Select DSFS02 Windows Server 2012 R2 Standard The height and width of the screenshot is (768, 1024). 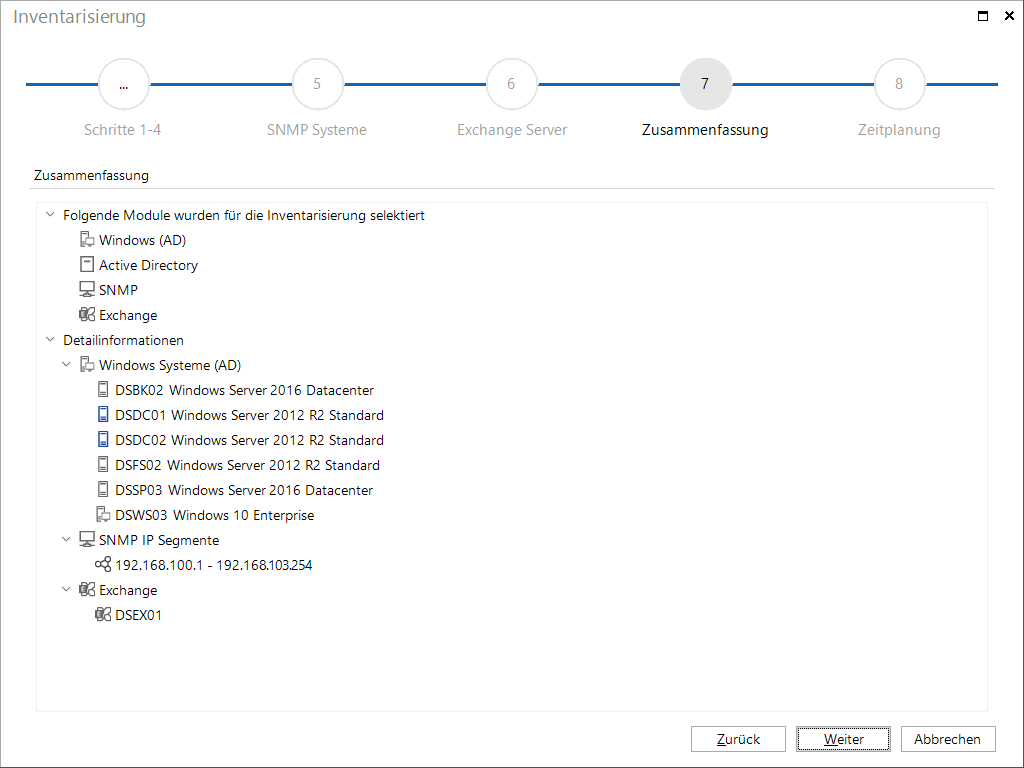pos(248,465)
